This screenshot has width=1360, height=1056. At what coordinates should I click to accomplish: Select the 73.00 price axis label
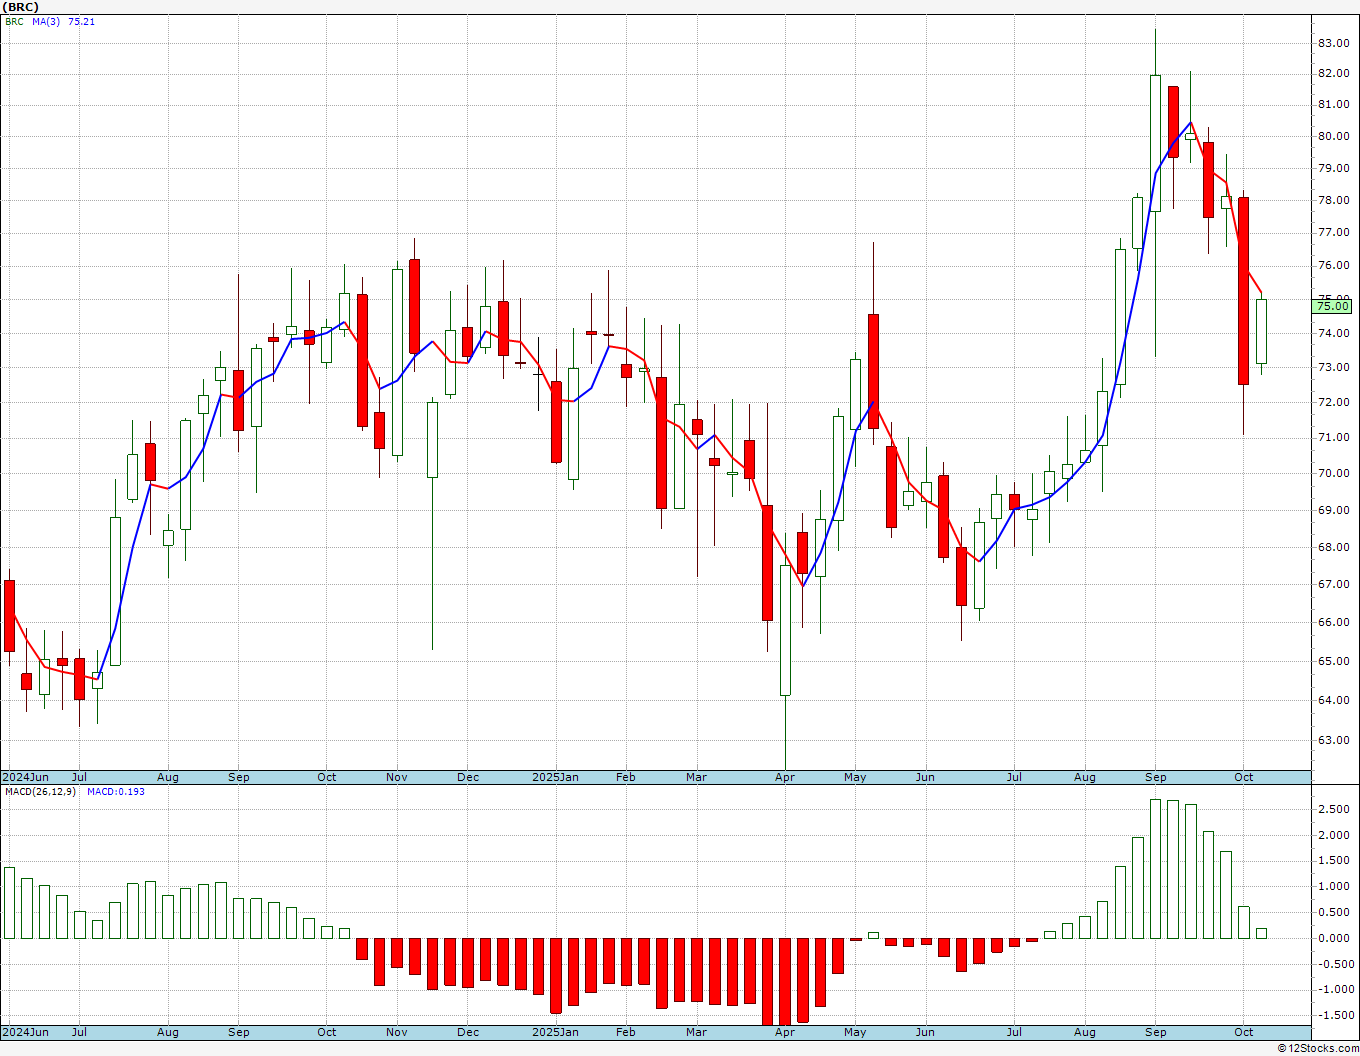click(x=1334, y=368)
